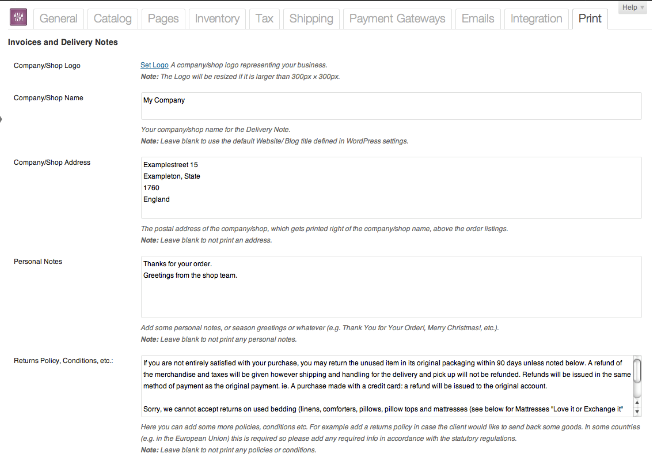Select the Tax tab

click(x=264, y=19)
